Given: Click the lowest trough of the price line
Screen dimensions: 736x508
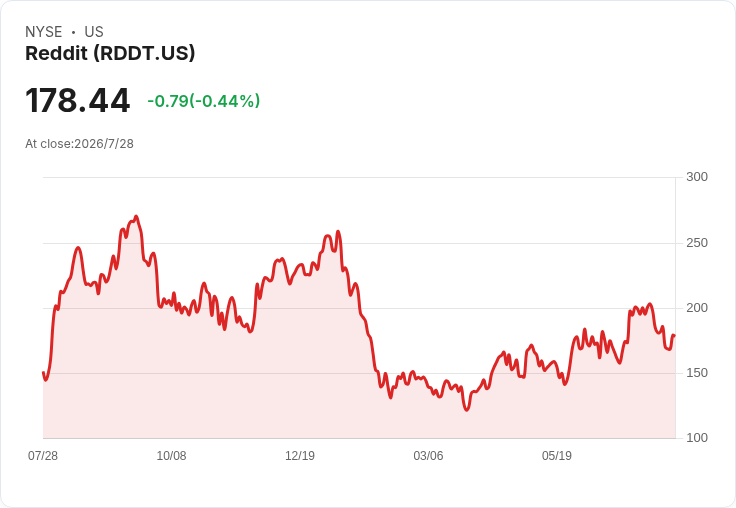Looking at the screenshot, I should click(467, 410).
